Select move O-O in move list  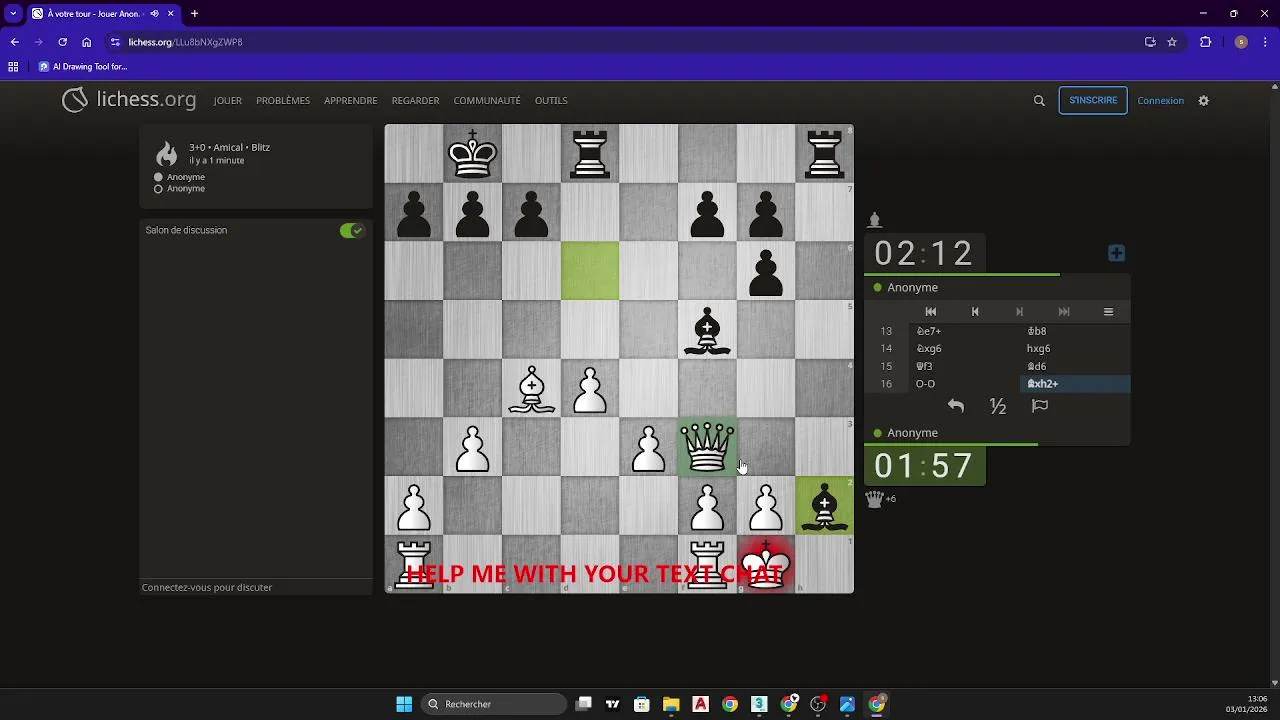[x=965, y=384]
